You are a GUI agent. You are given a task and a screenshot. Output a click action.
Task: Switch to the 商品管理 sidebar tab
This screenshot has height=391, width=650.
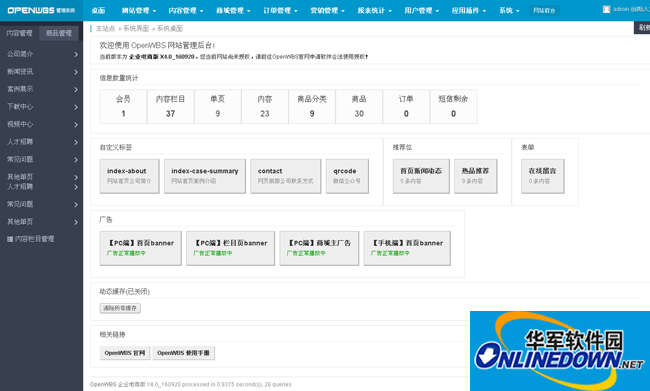click(x=59, y=33)
